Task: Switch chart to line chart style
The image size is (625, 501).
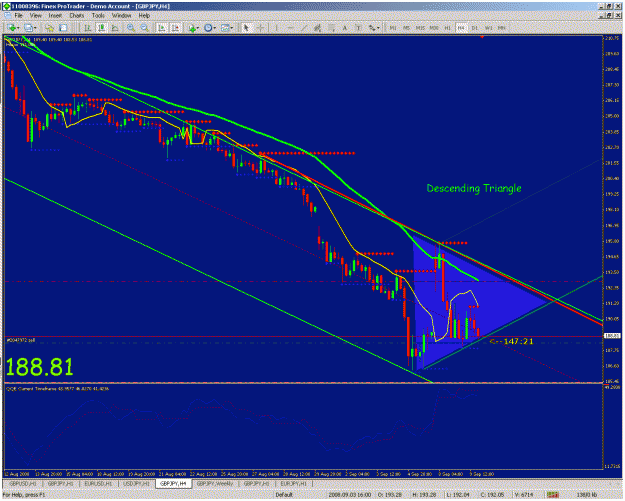Action: 115,28
